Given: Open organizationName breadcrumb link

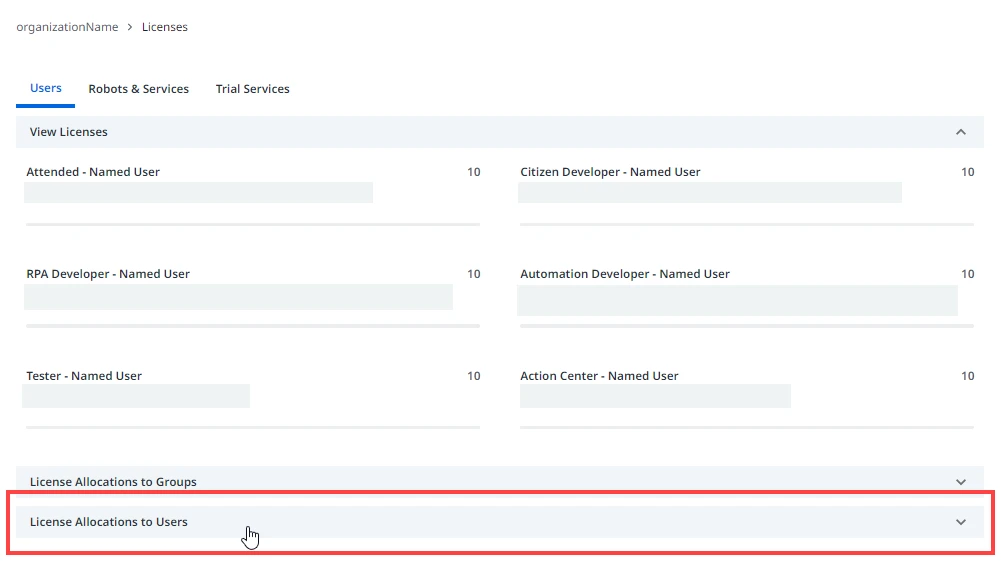Looking at the screenshot, I should coord(67,27).
